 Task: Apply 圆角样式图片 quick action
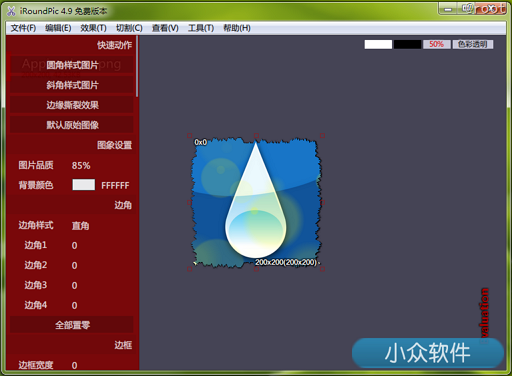pos(72,65)
